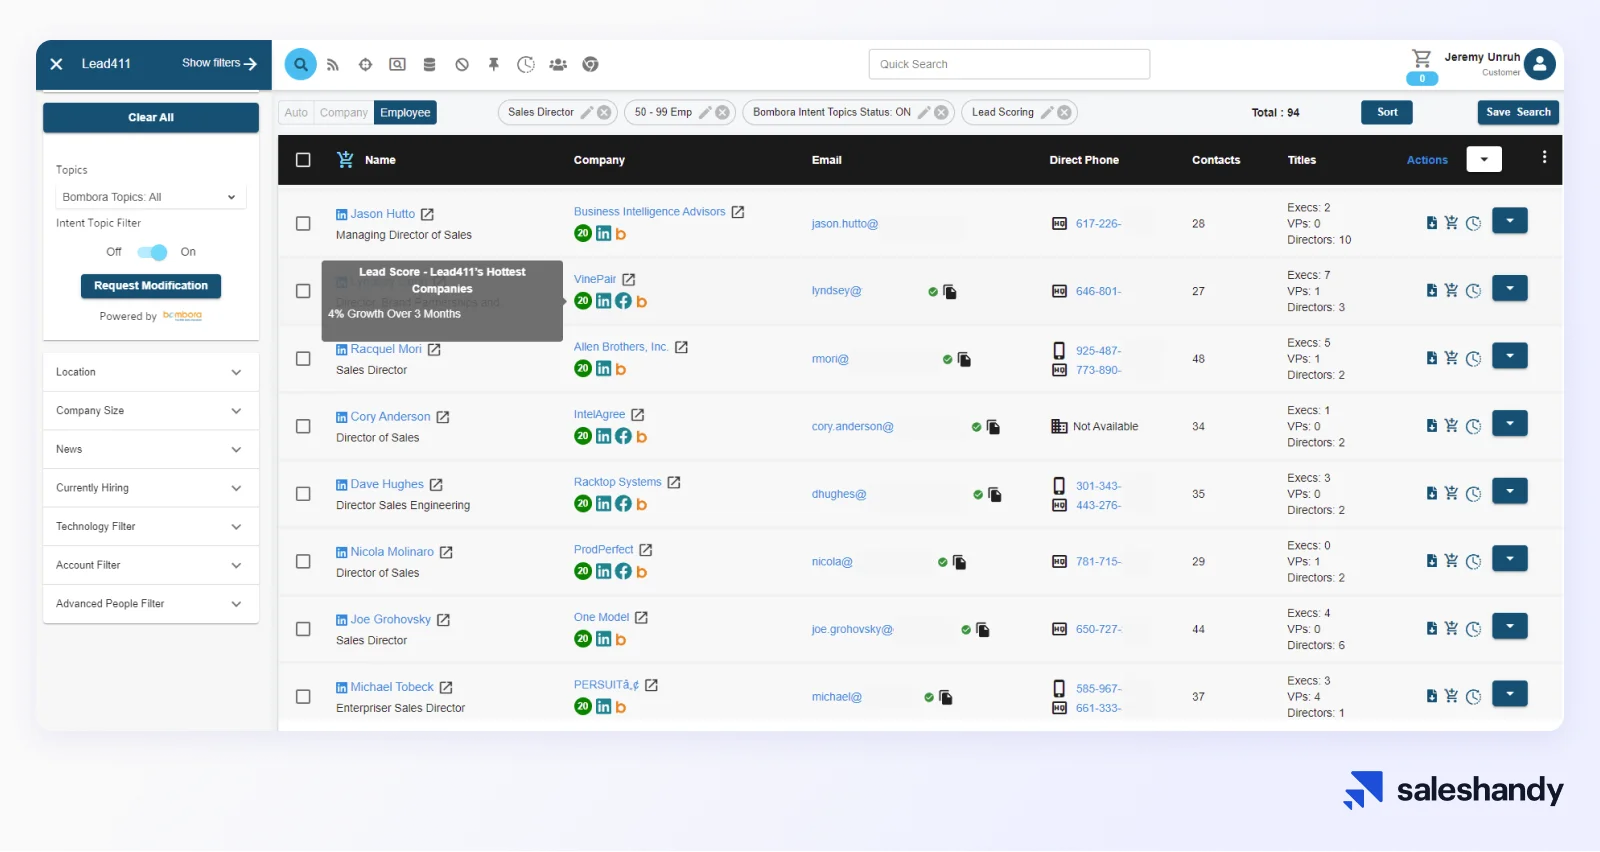This screenshot has height=852, width=1600.
Task: Expand the Technology Filter section
Action: tap(151, 527)
